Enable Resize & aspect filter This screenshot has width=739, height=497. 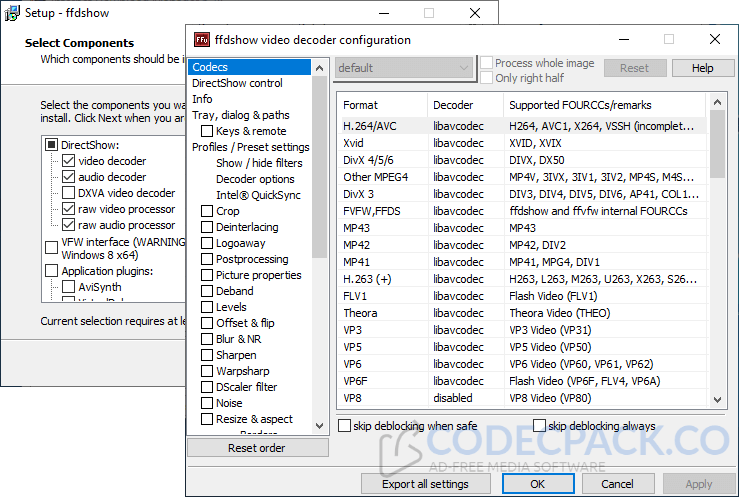207,419
